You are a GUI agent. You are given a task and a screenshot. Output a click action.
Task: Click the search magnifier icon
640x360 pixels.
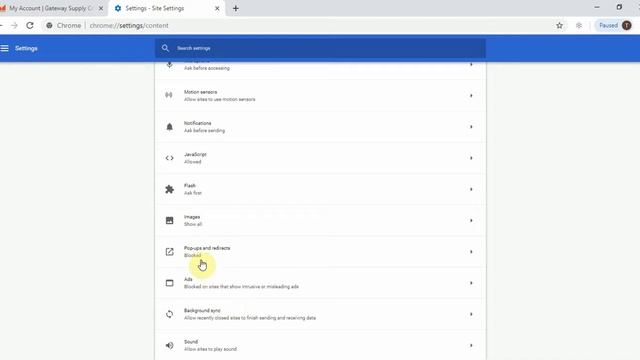[165, 48]
